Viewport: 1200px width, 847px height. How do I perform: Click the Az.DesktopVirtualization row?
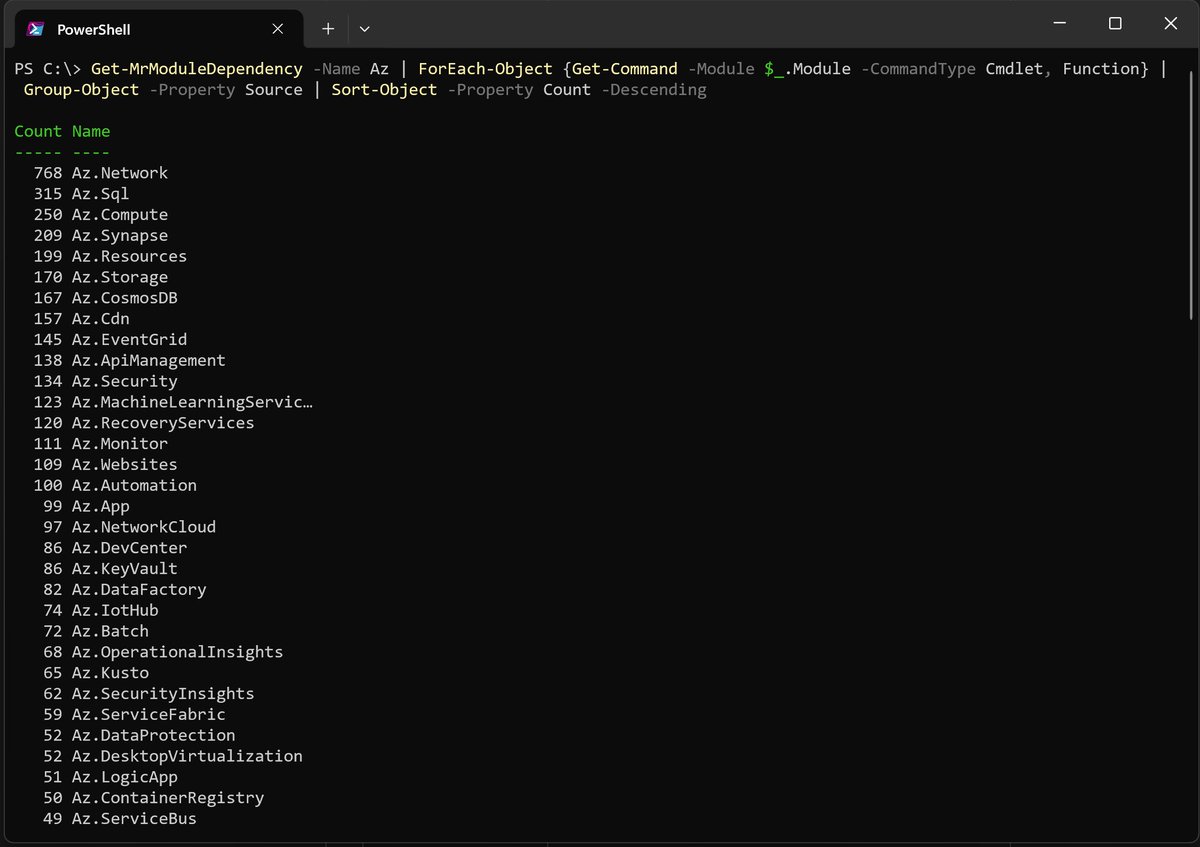pos(173,756)
